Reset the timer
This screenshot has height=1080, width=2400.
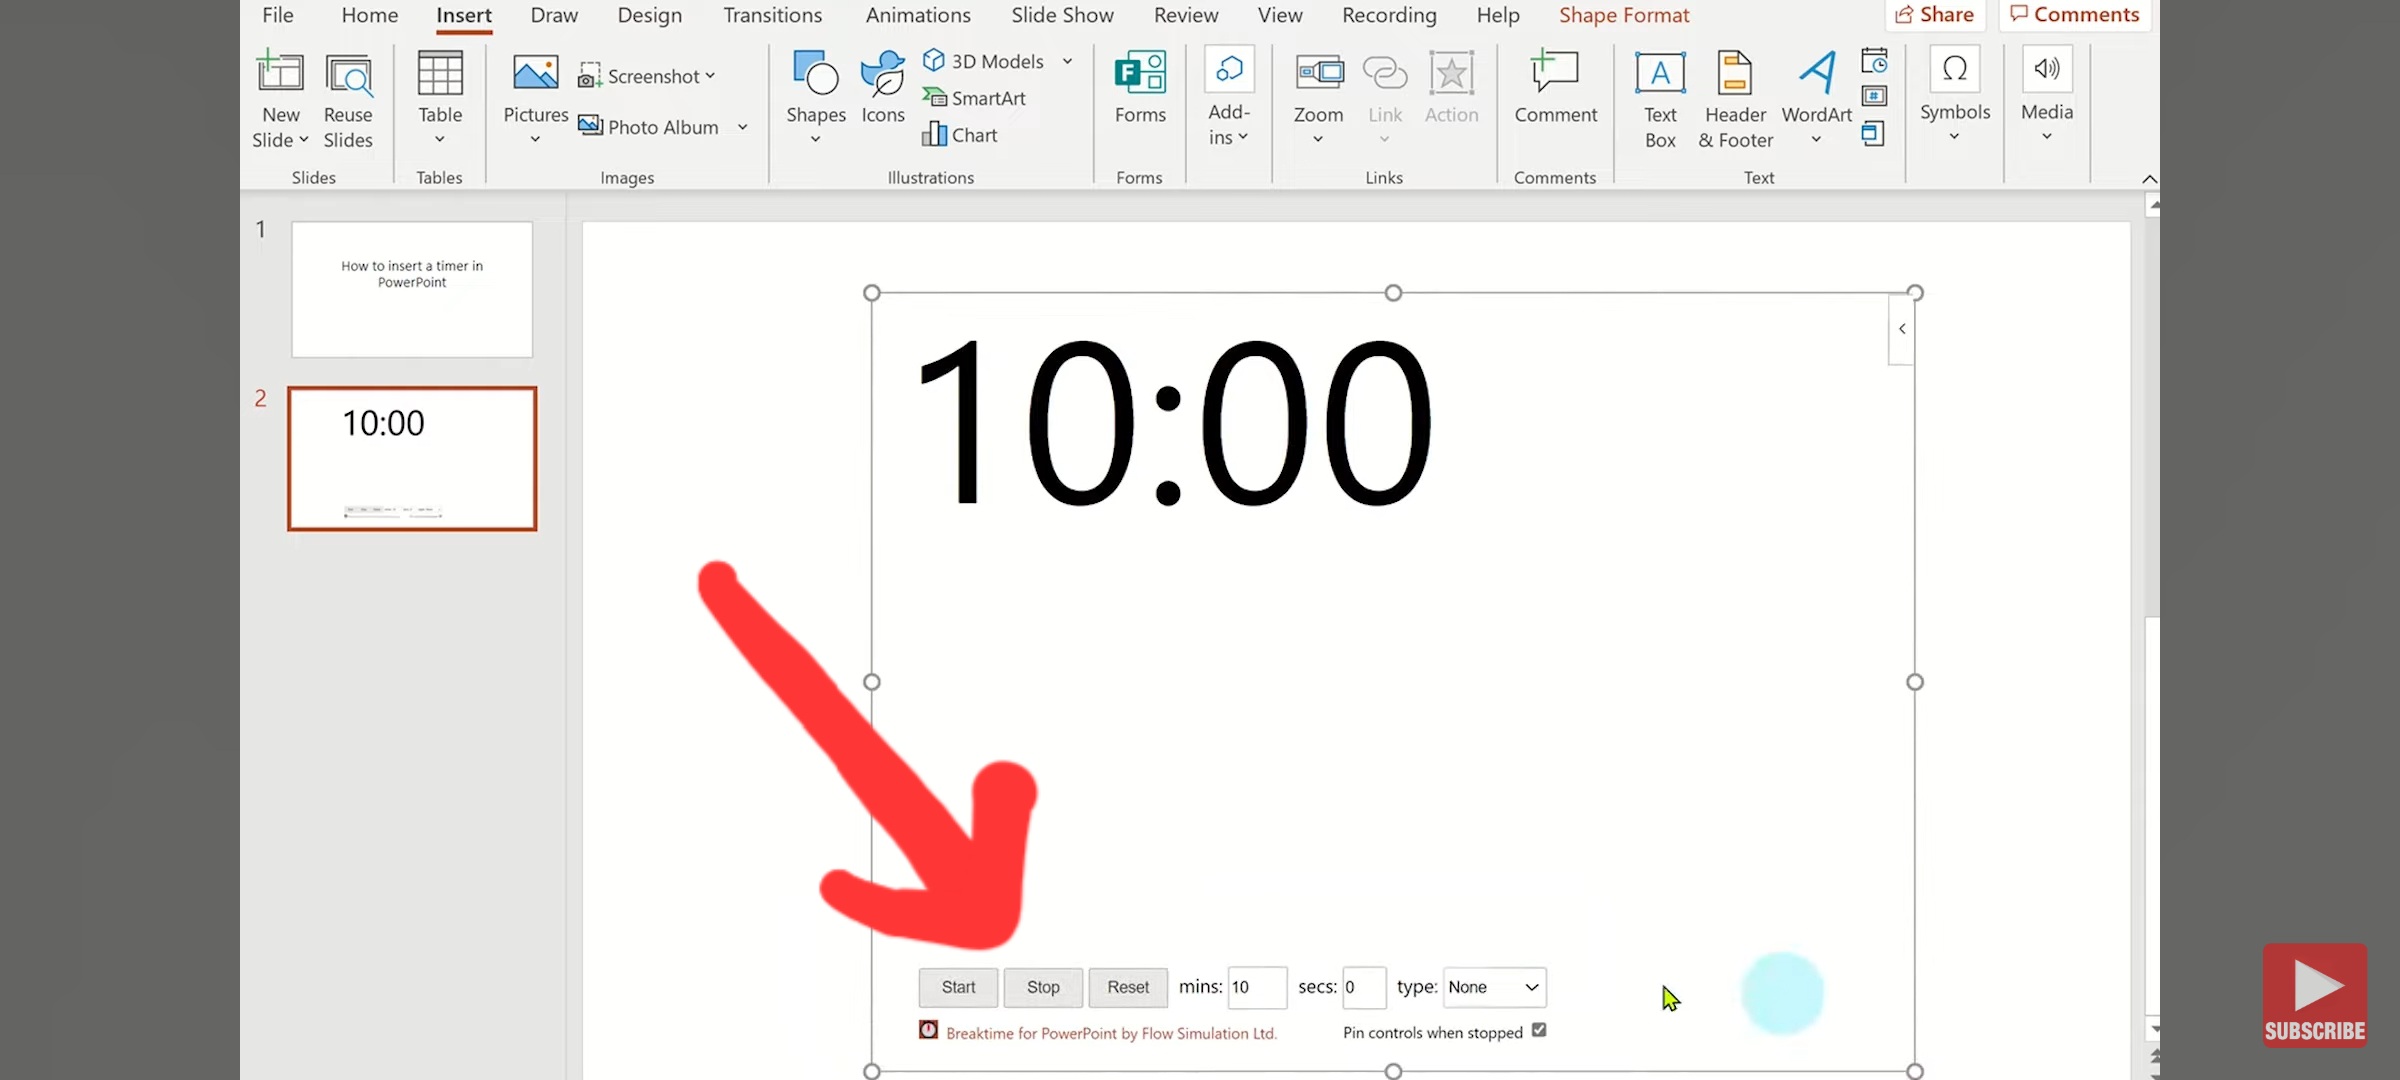pos(1127,987)
